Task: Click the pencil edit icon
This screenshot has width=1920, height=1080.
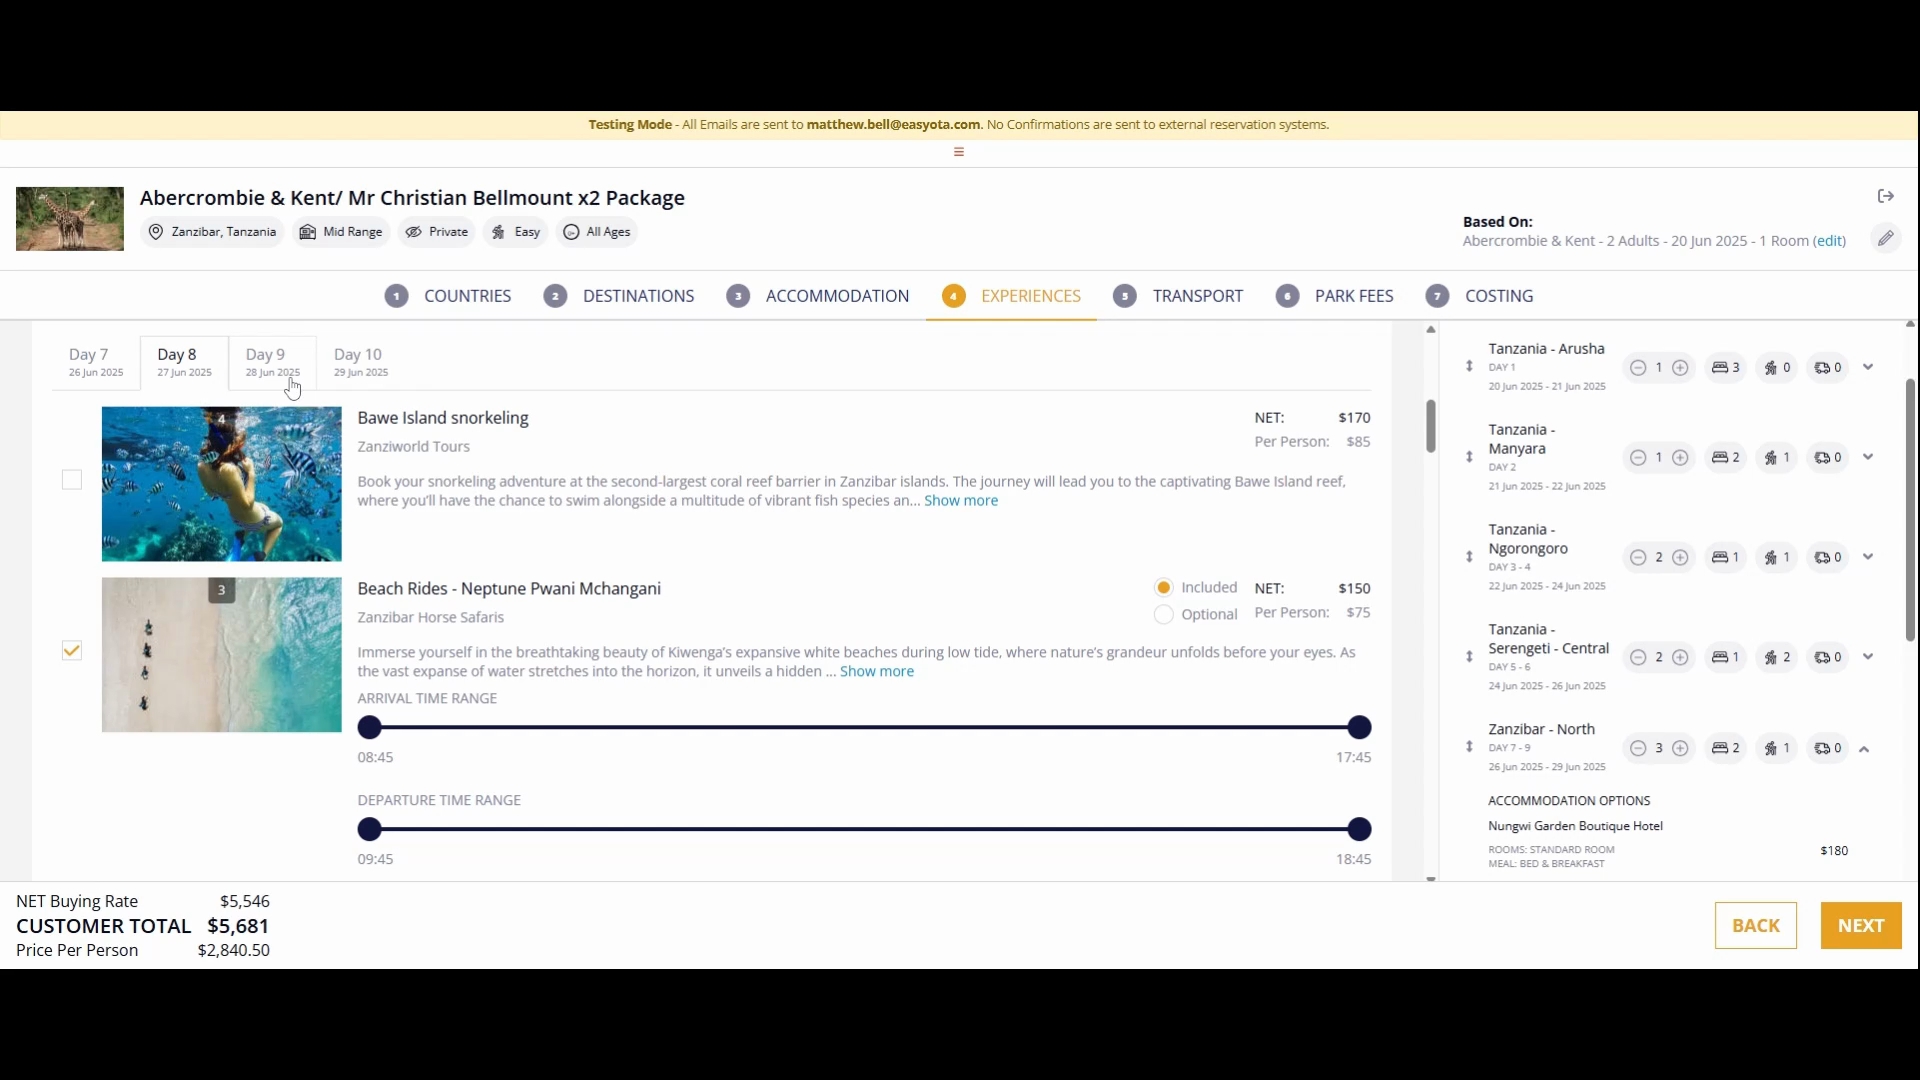Action: (x=1885, y=238)
